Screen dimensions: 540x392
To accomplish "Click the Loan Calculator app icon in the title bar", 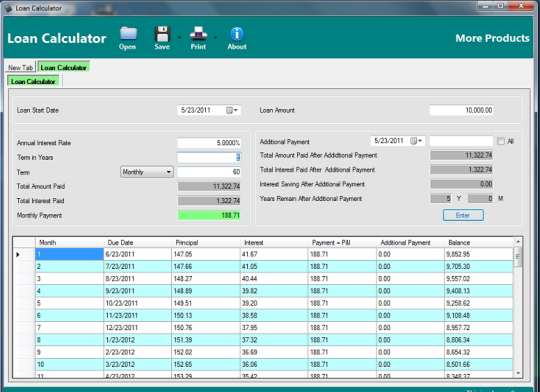I will point(8,8).
